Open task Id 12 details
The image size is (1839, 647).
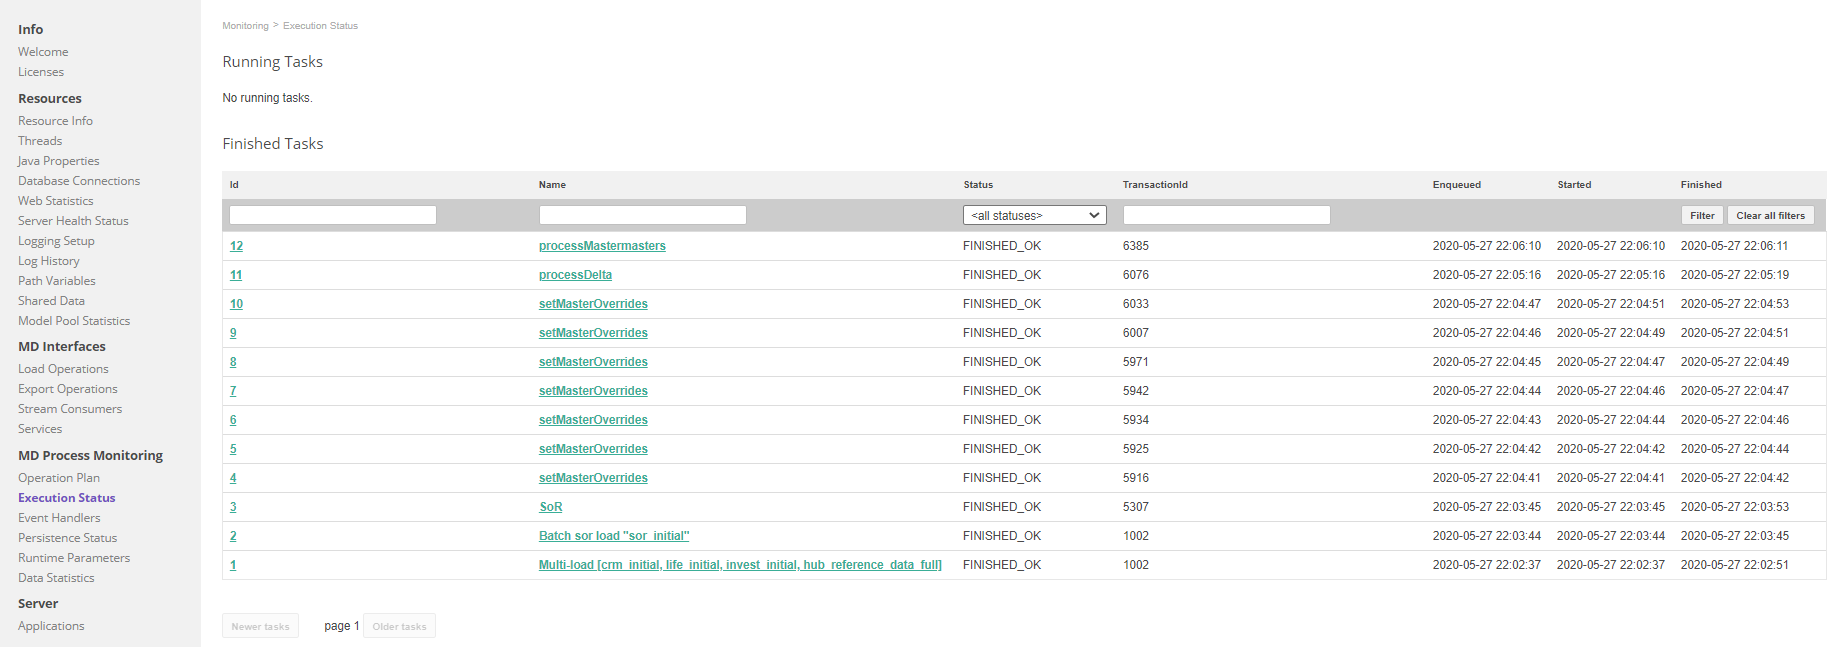(236, 246)
